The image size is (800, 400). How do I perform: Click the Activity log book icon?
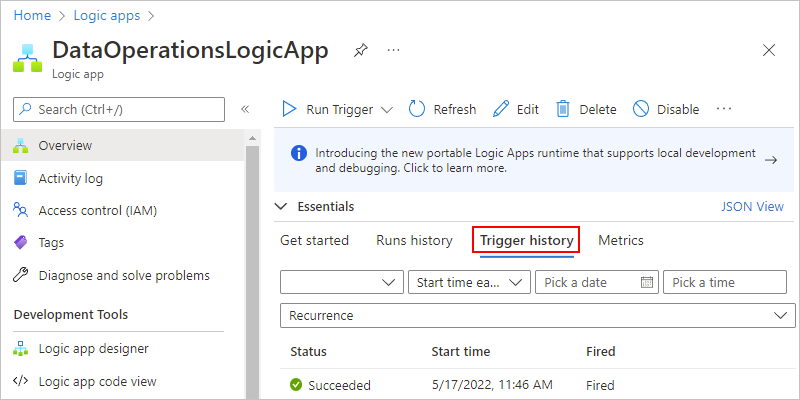(x=20, y=179)
